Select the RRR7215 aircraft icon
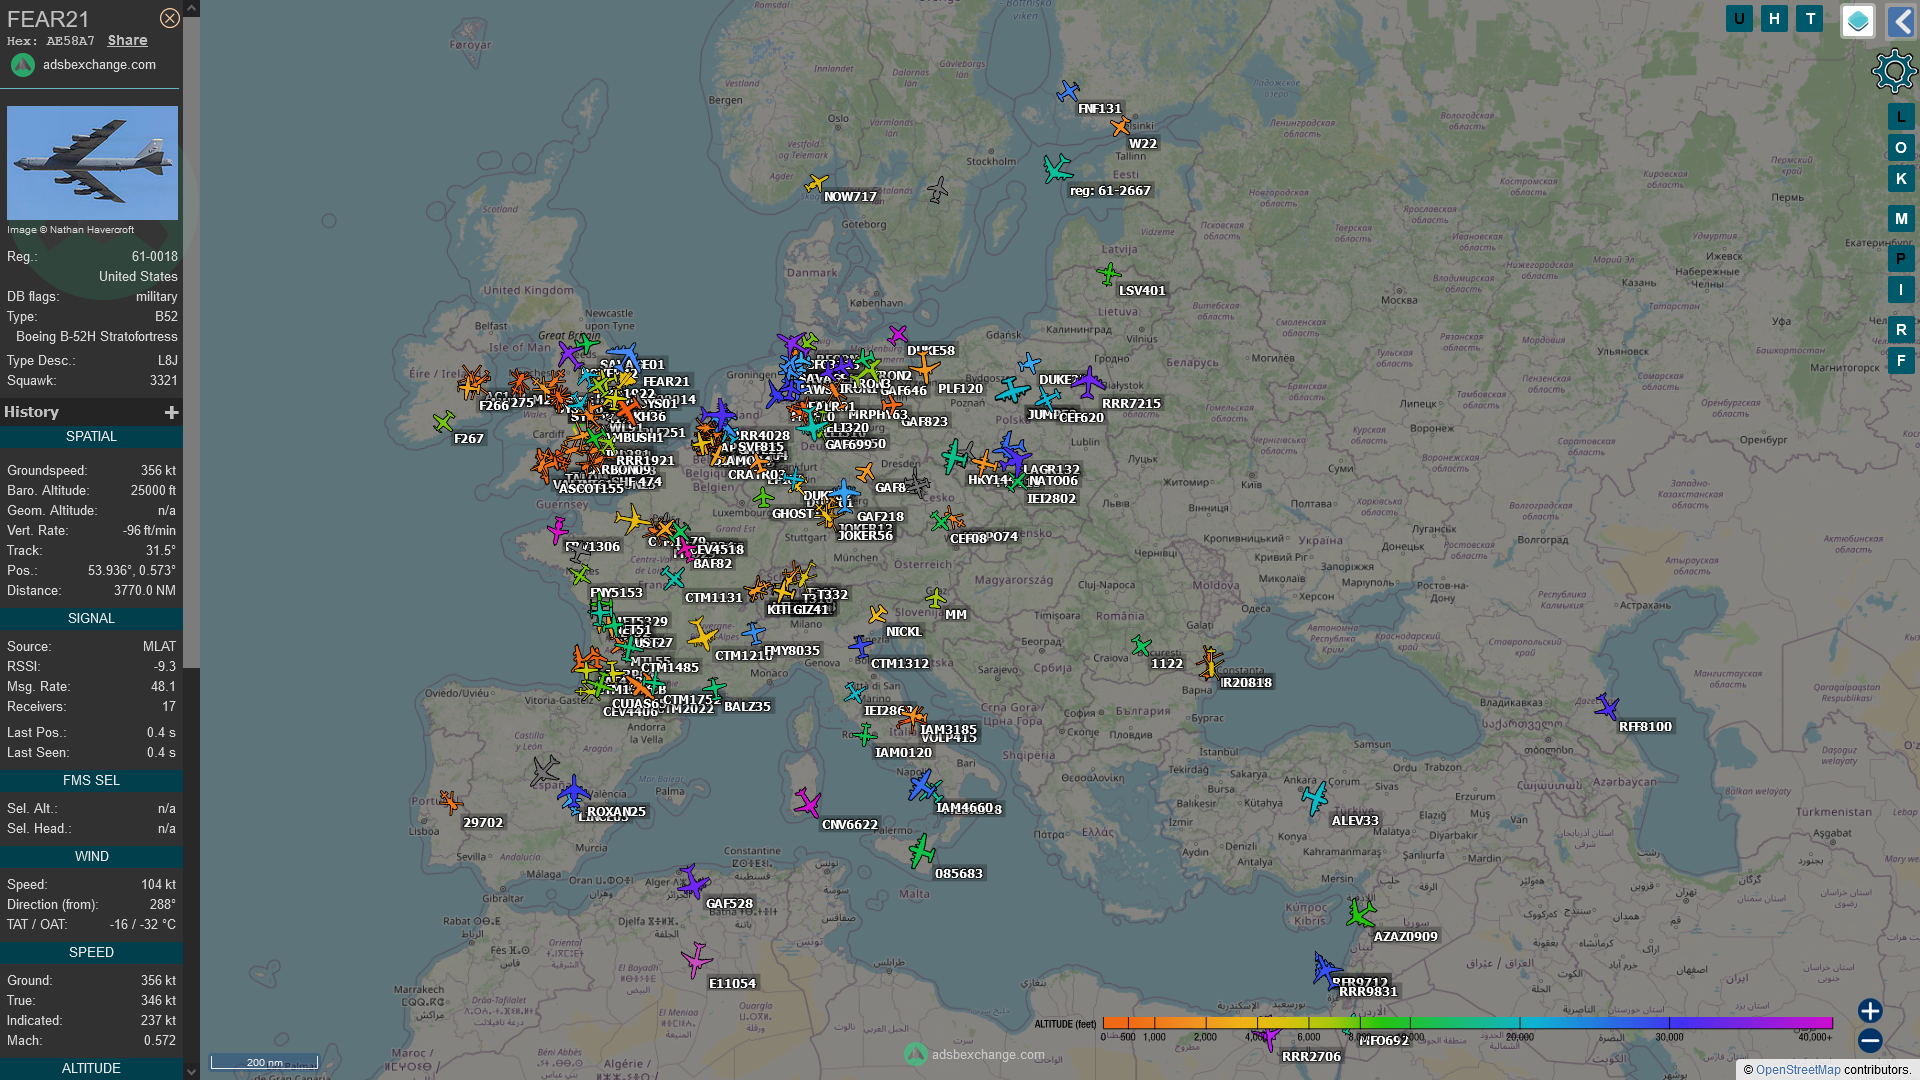The height and width of the screenshot is (1080, 1920). pyautogui.click(x=1089, y=382)
